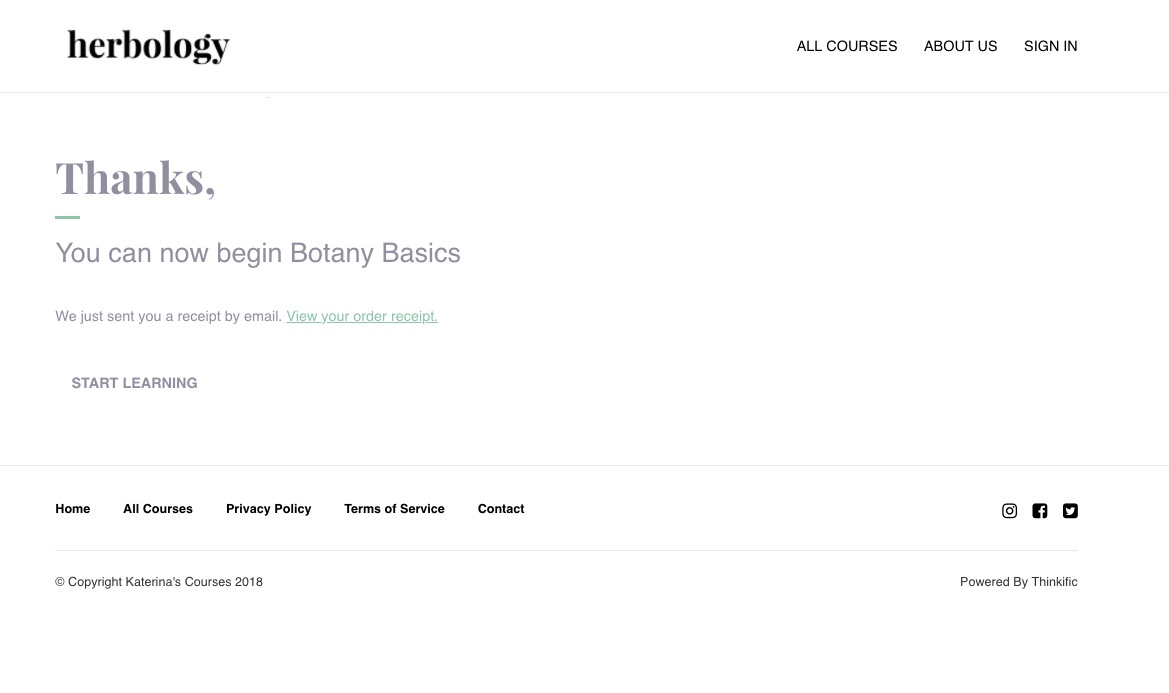Open All Courses footer link
The width and height of the screenshot is (1169, 693).
[158, 509]
